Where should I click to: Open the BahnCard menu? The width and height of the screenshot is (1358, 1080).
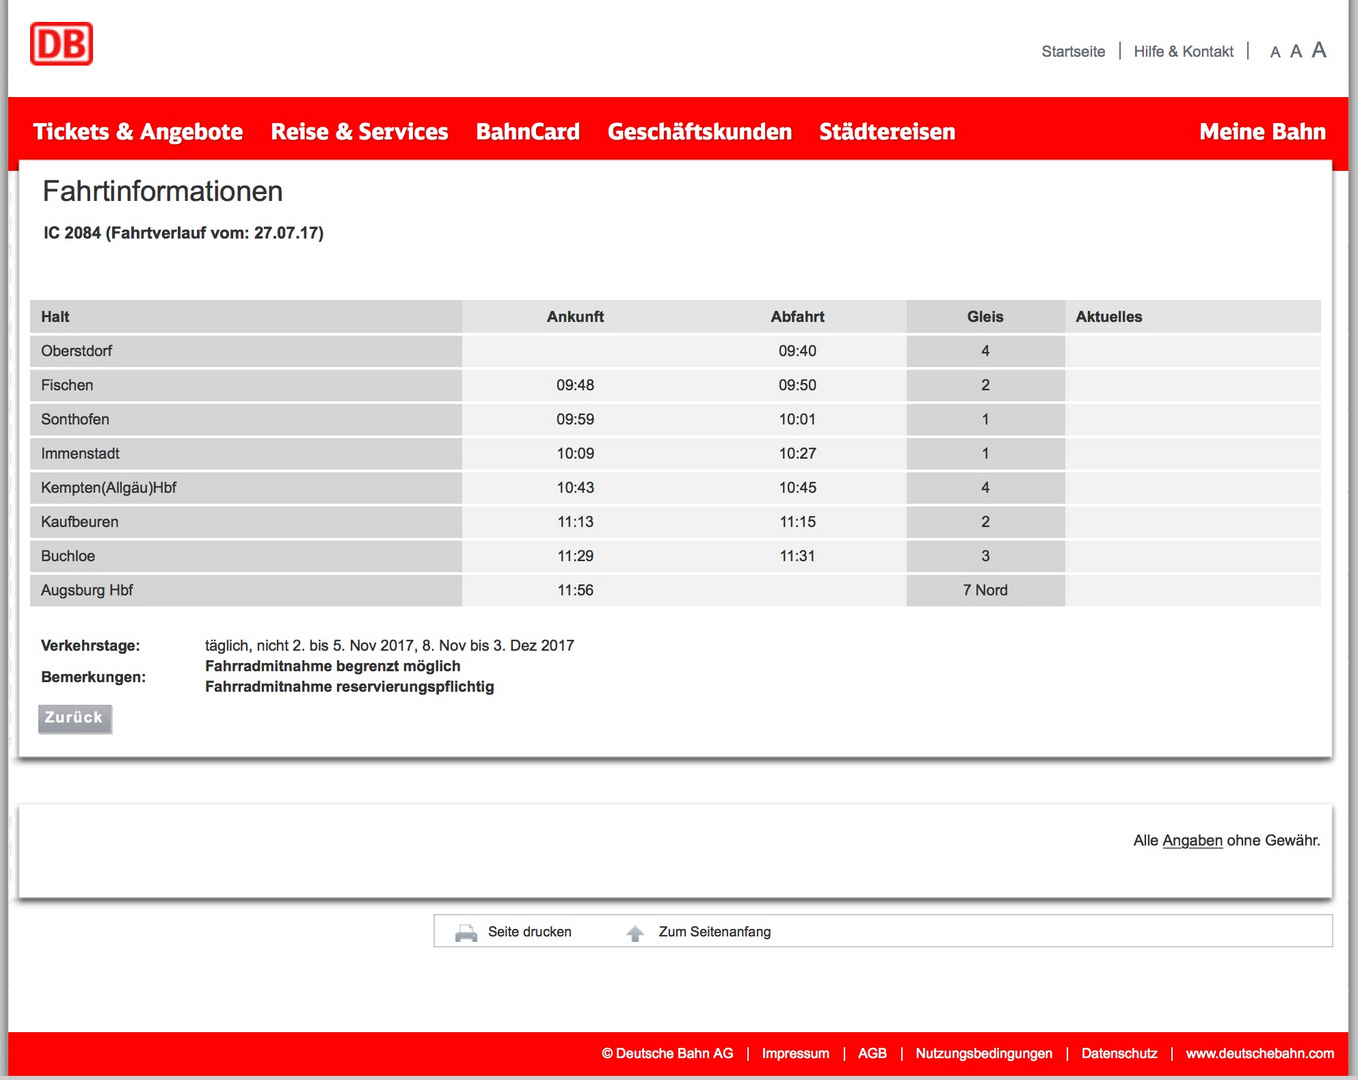(528, 132)
